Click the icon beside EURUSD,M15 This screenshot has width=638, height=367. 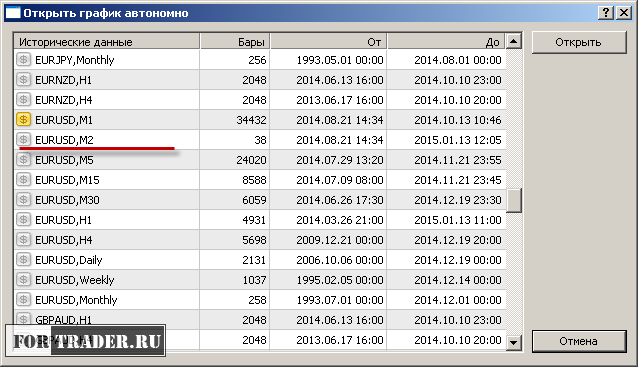tap(24, 179)
